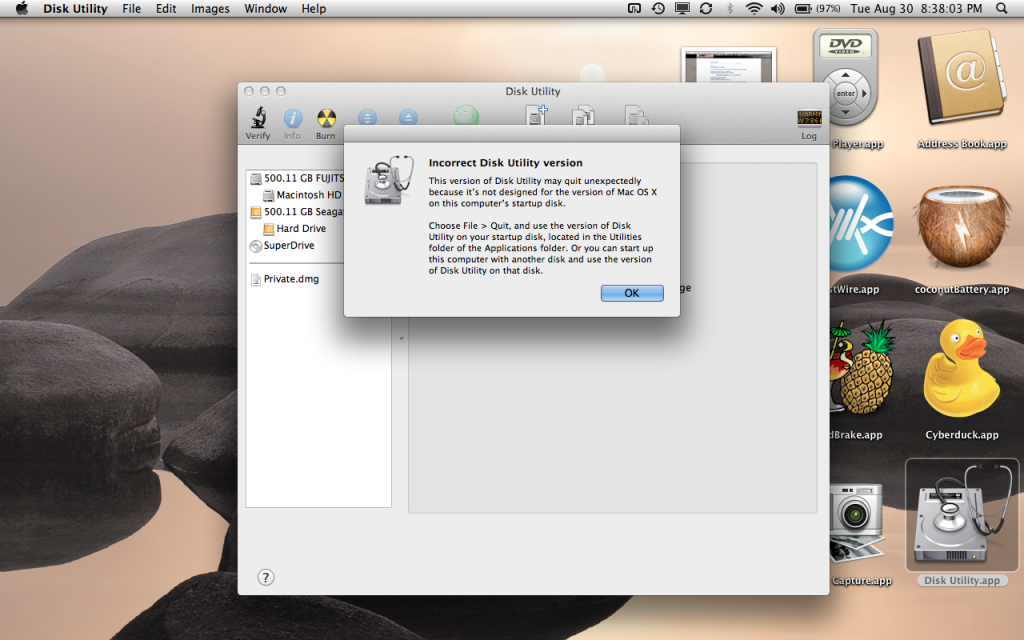Screen dimensions: 1024x640
Task: Select the Disk Utility.app desktop icon
Action: [x=961, y=515]
